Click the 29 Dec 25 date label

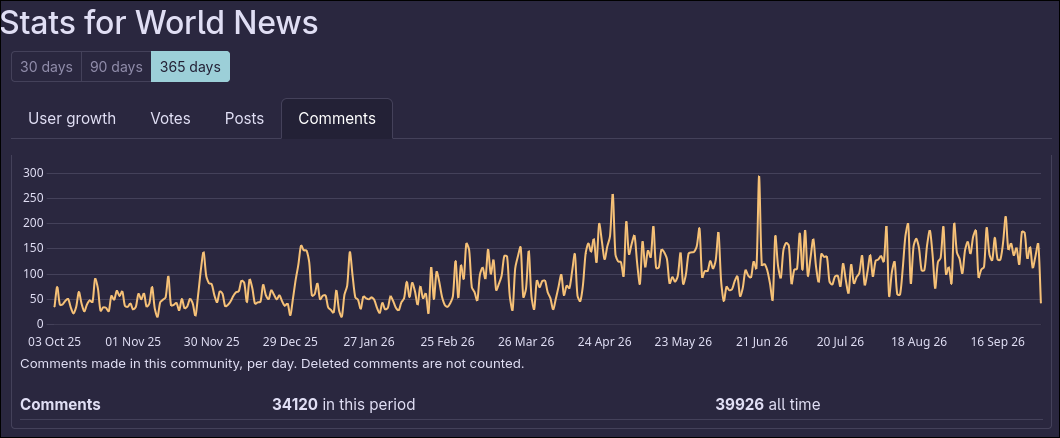[x=291, y=342]
